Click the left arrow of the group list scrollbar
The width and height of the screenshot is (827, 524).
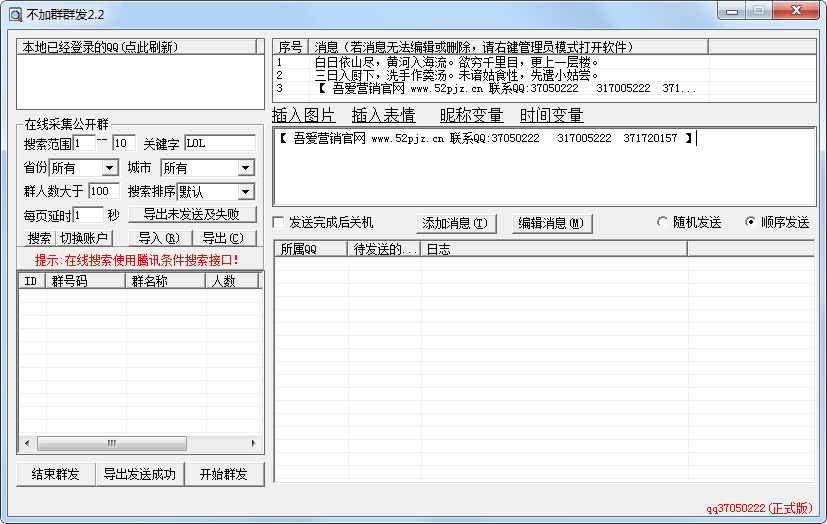27,443
